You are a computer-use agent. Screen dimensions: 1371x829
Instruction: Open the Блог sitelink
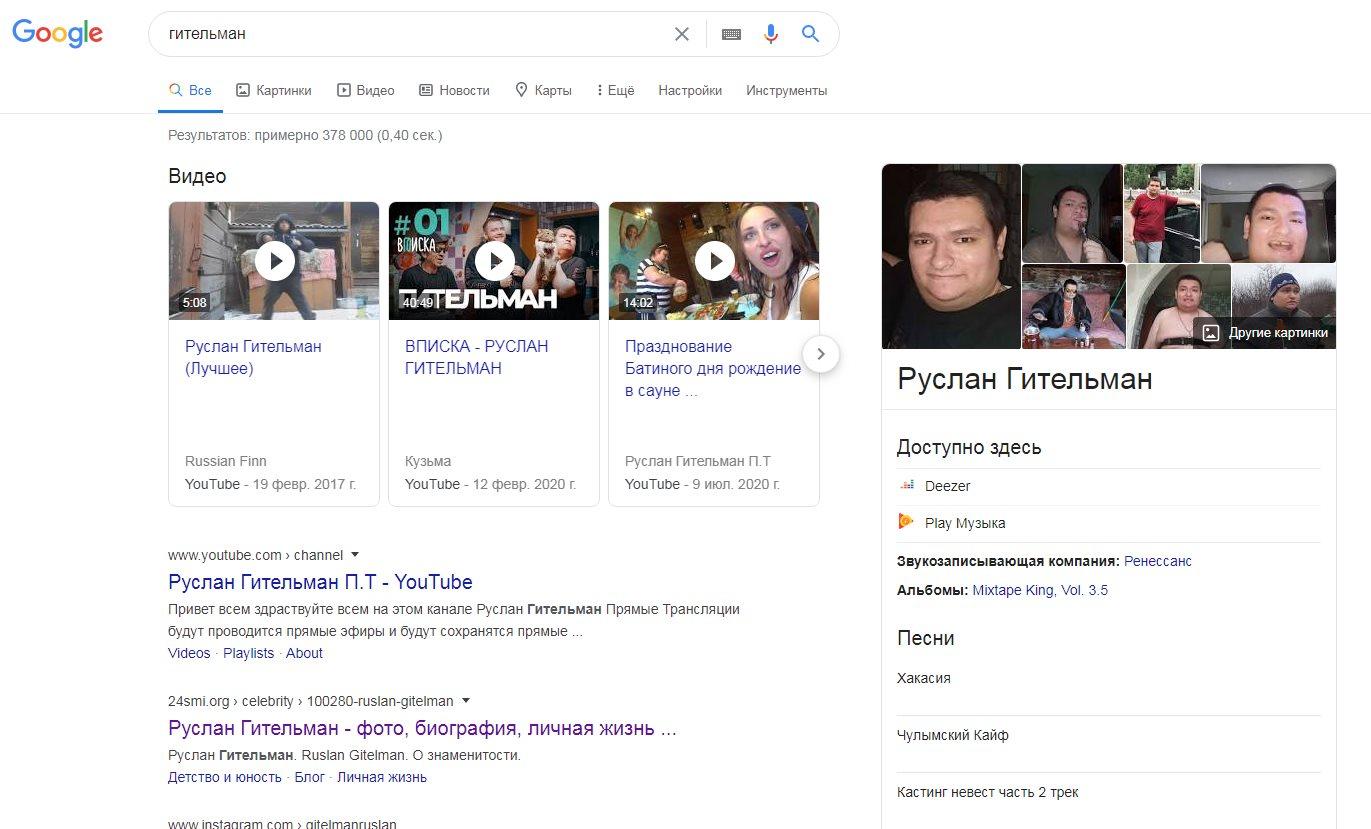[x=310, y=777]
